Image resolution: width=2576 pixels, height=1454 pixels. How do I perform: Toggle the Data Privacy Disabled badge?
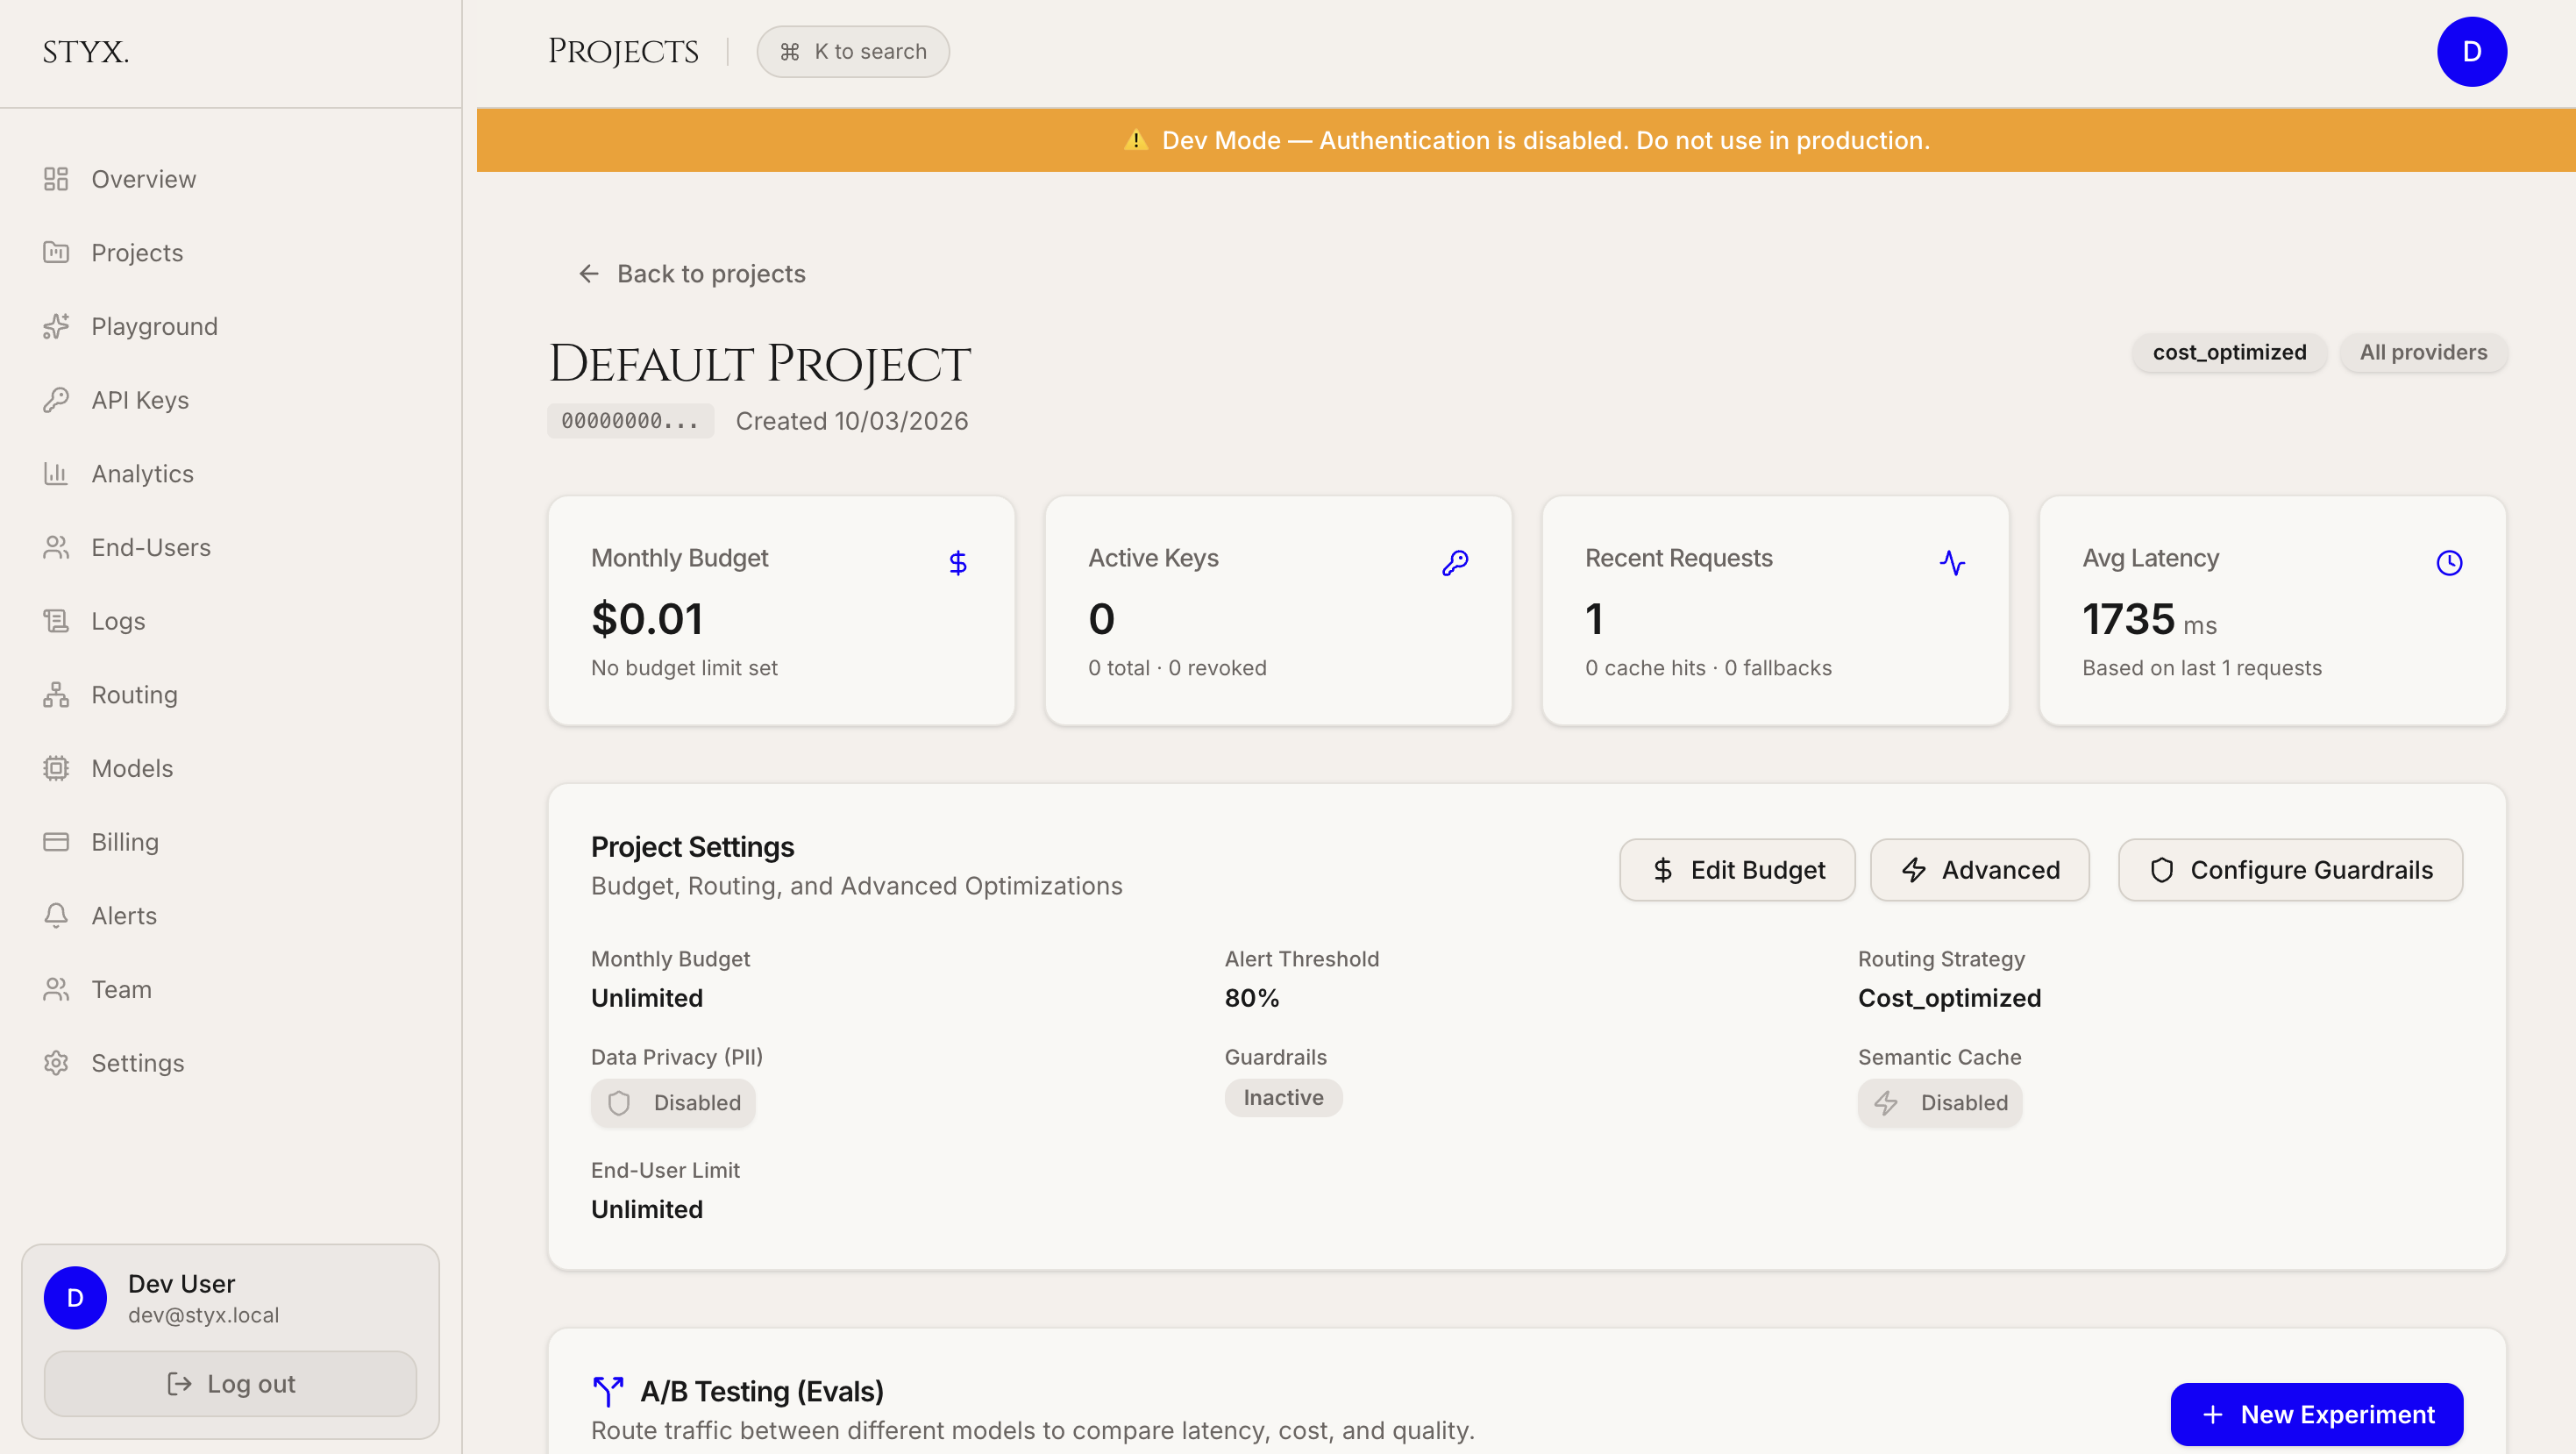pyautogui.click(x=673, y=1102)
